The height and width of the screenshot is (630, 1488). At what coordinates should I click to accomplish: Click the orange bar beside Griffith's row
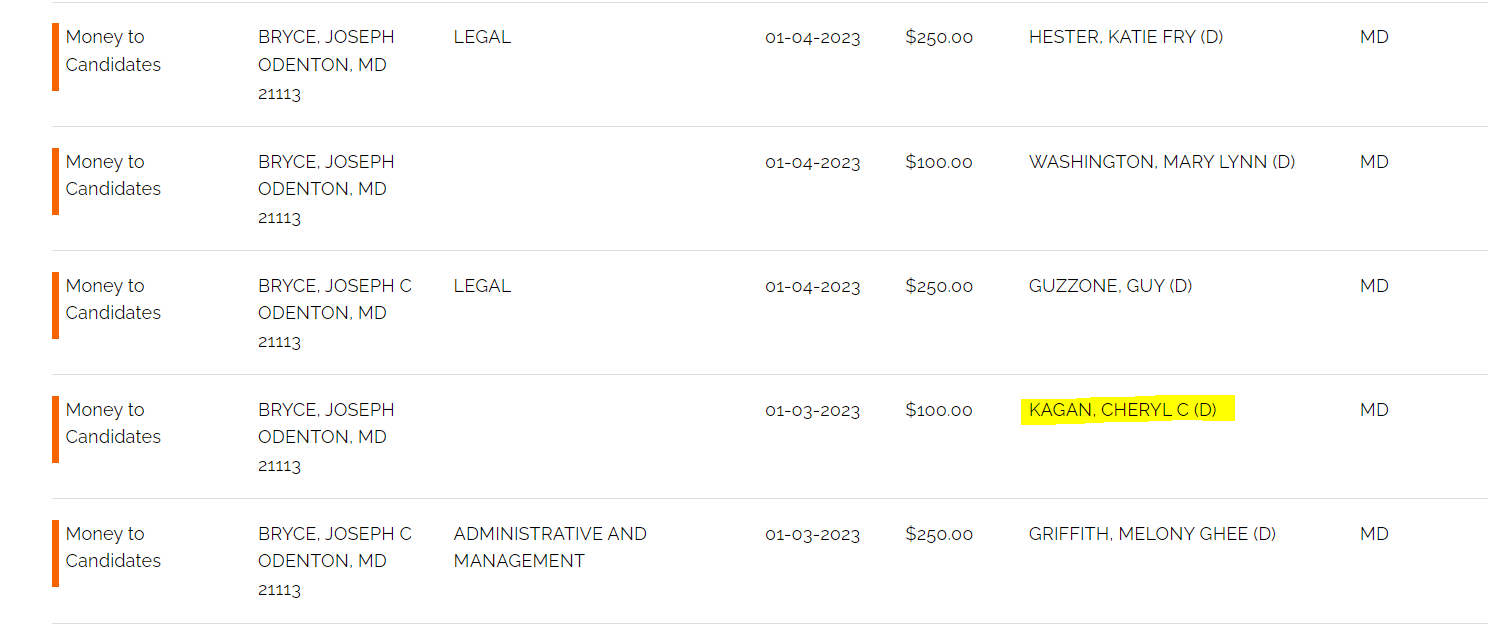click(55, 553)
